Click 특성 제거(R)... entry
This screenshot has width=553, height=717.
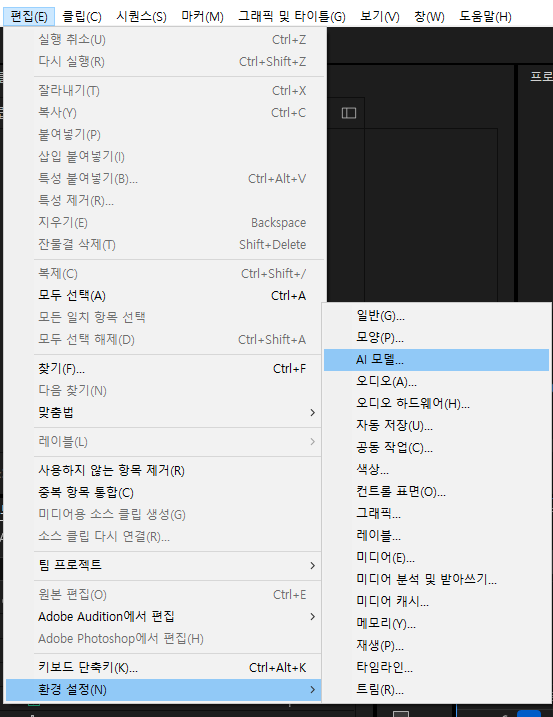click(164, 200)
